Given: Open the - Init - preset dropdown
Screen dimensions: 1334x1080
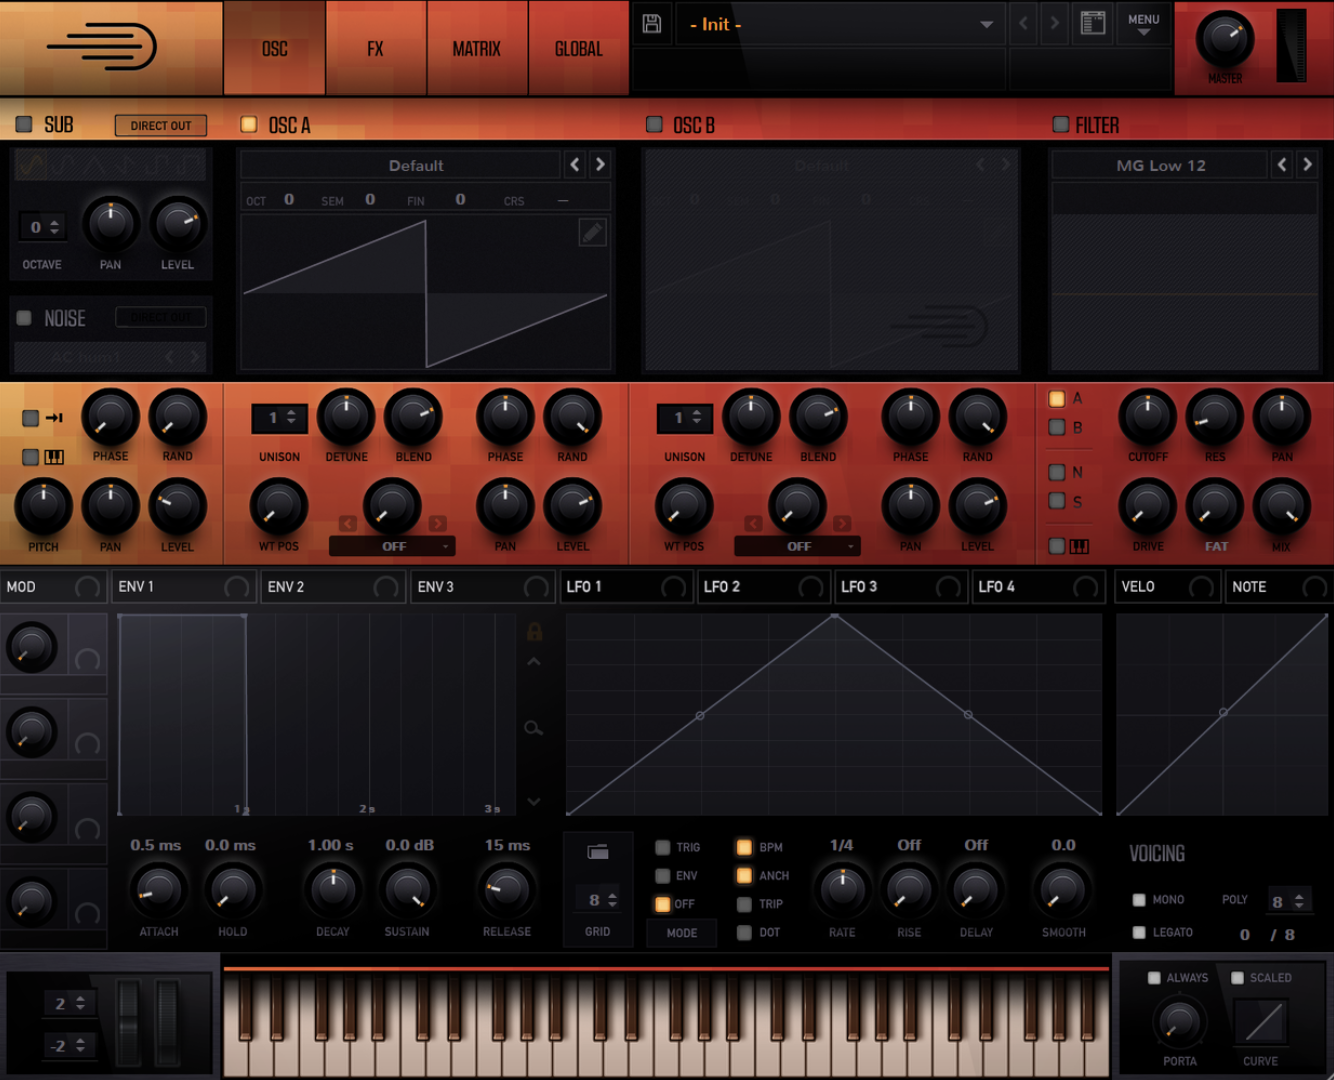Looking at the screenshot, I should (x=840, y=25).
